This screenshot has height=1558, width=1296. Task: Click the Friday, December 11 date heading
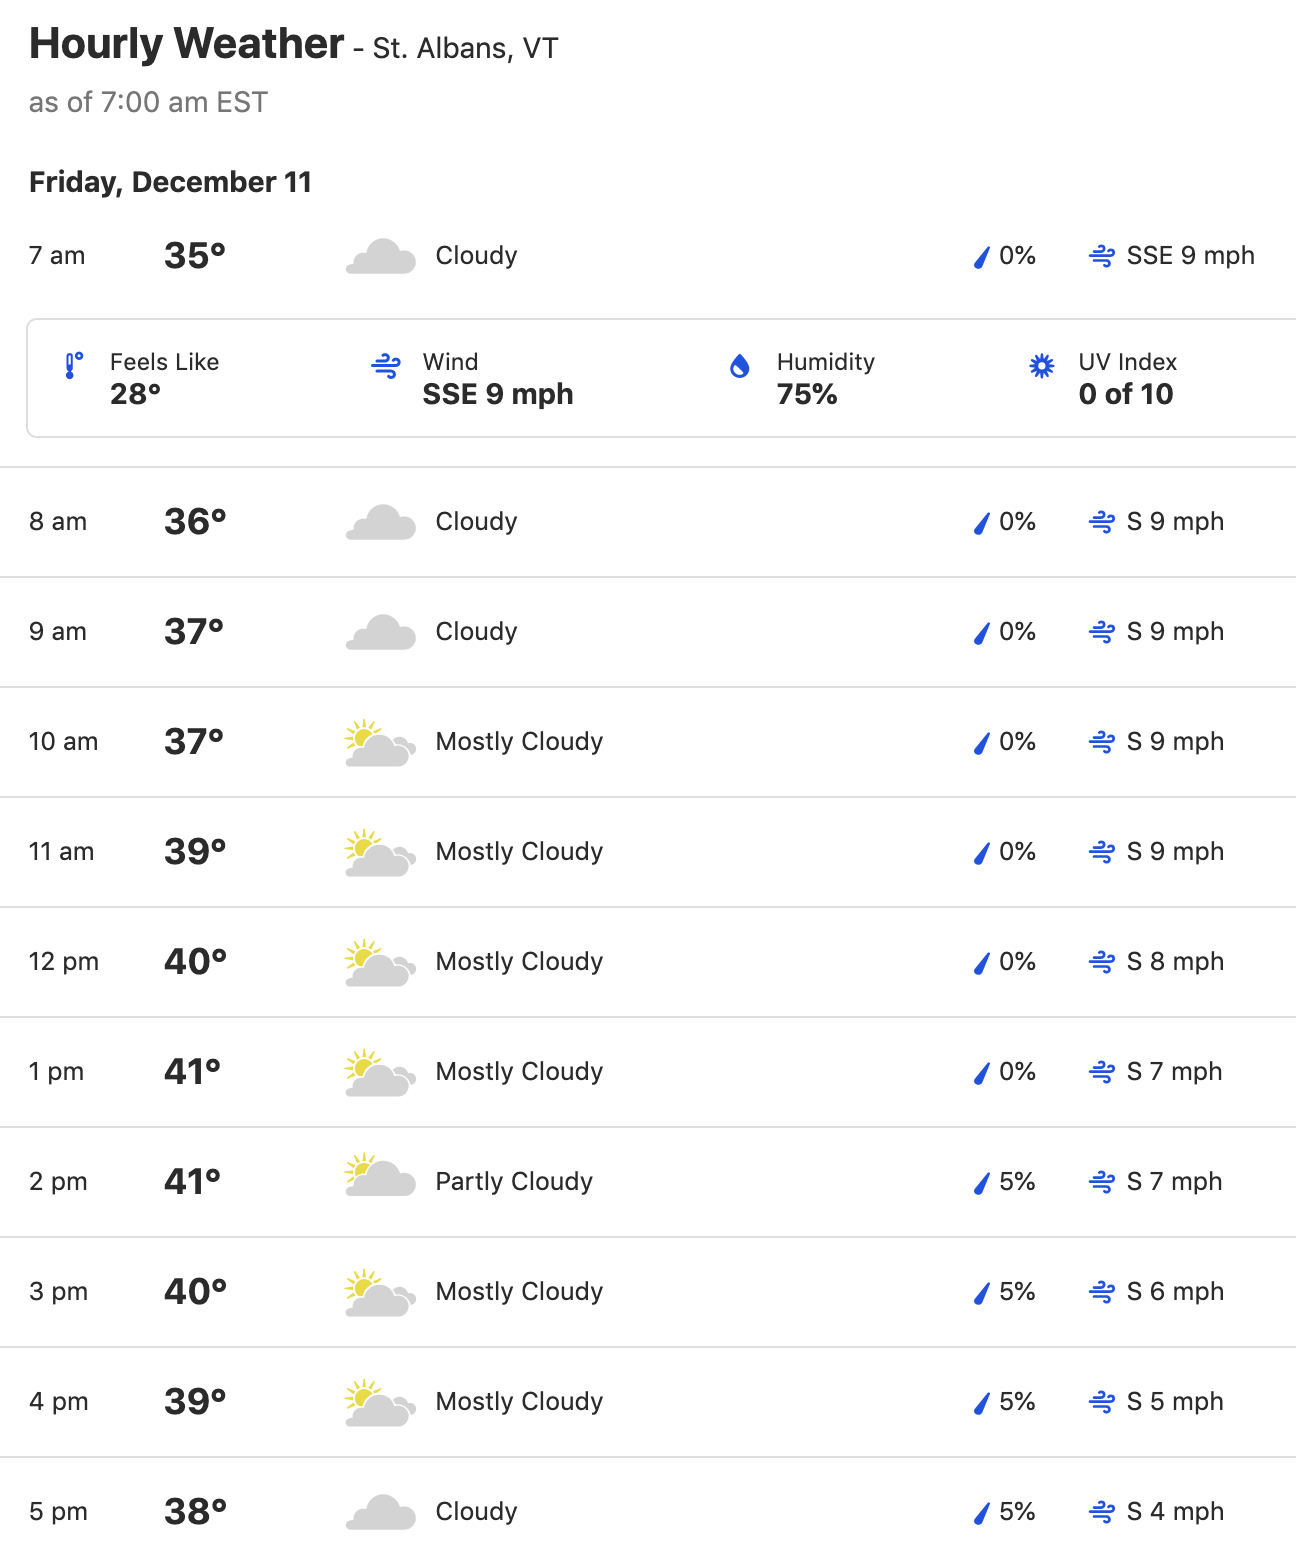[x=170, y=182]
